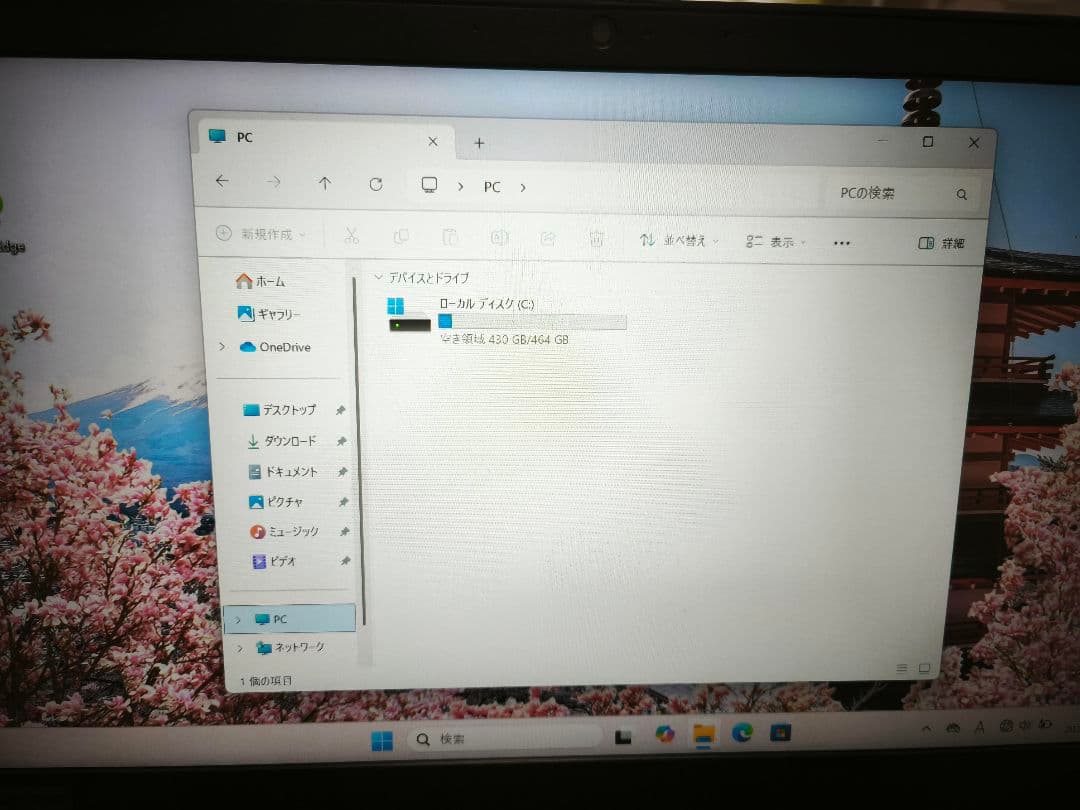Toggle the 詳細 details pane
Screen dimensions: 1080x810
click(941, 243)
